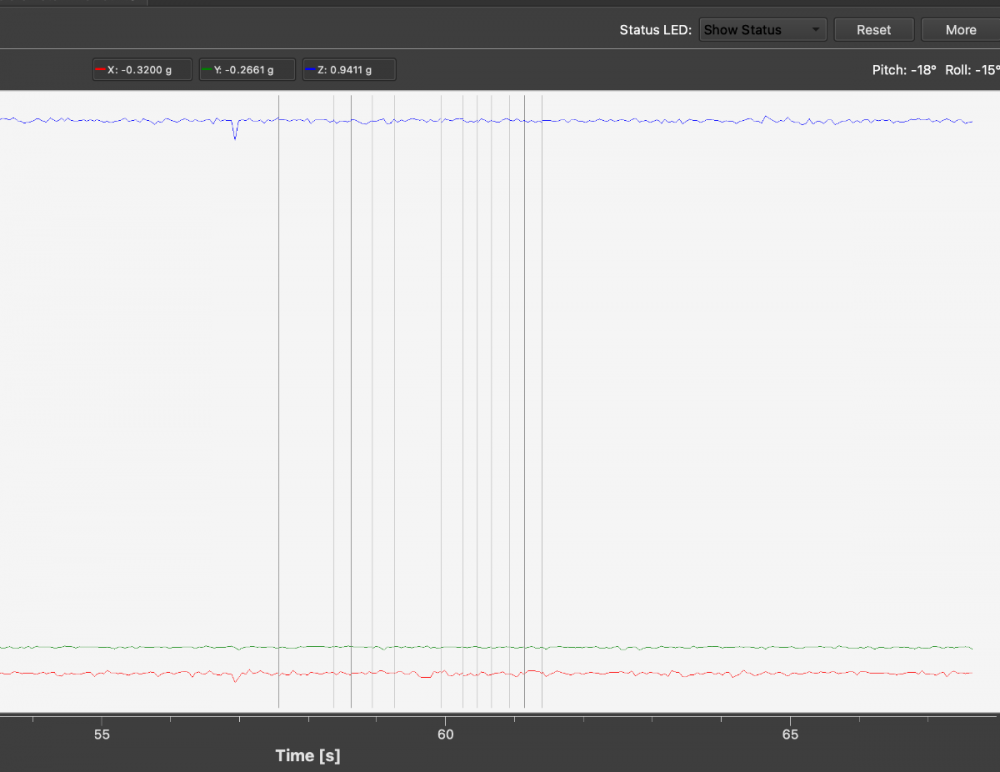Click the Status LED label

(655, 30)
